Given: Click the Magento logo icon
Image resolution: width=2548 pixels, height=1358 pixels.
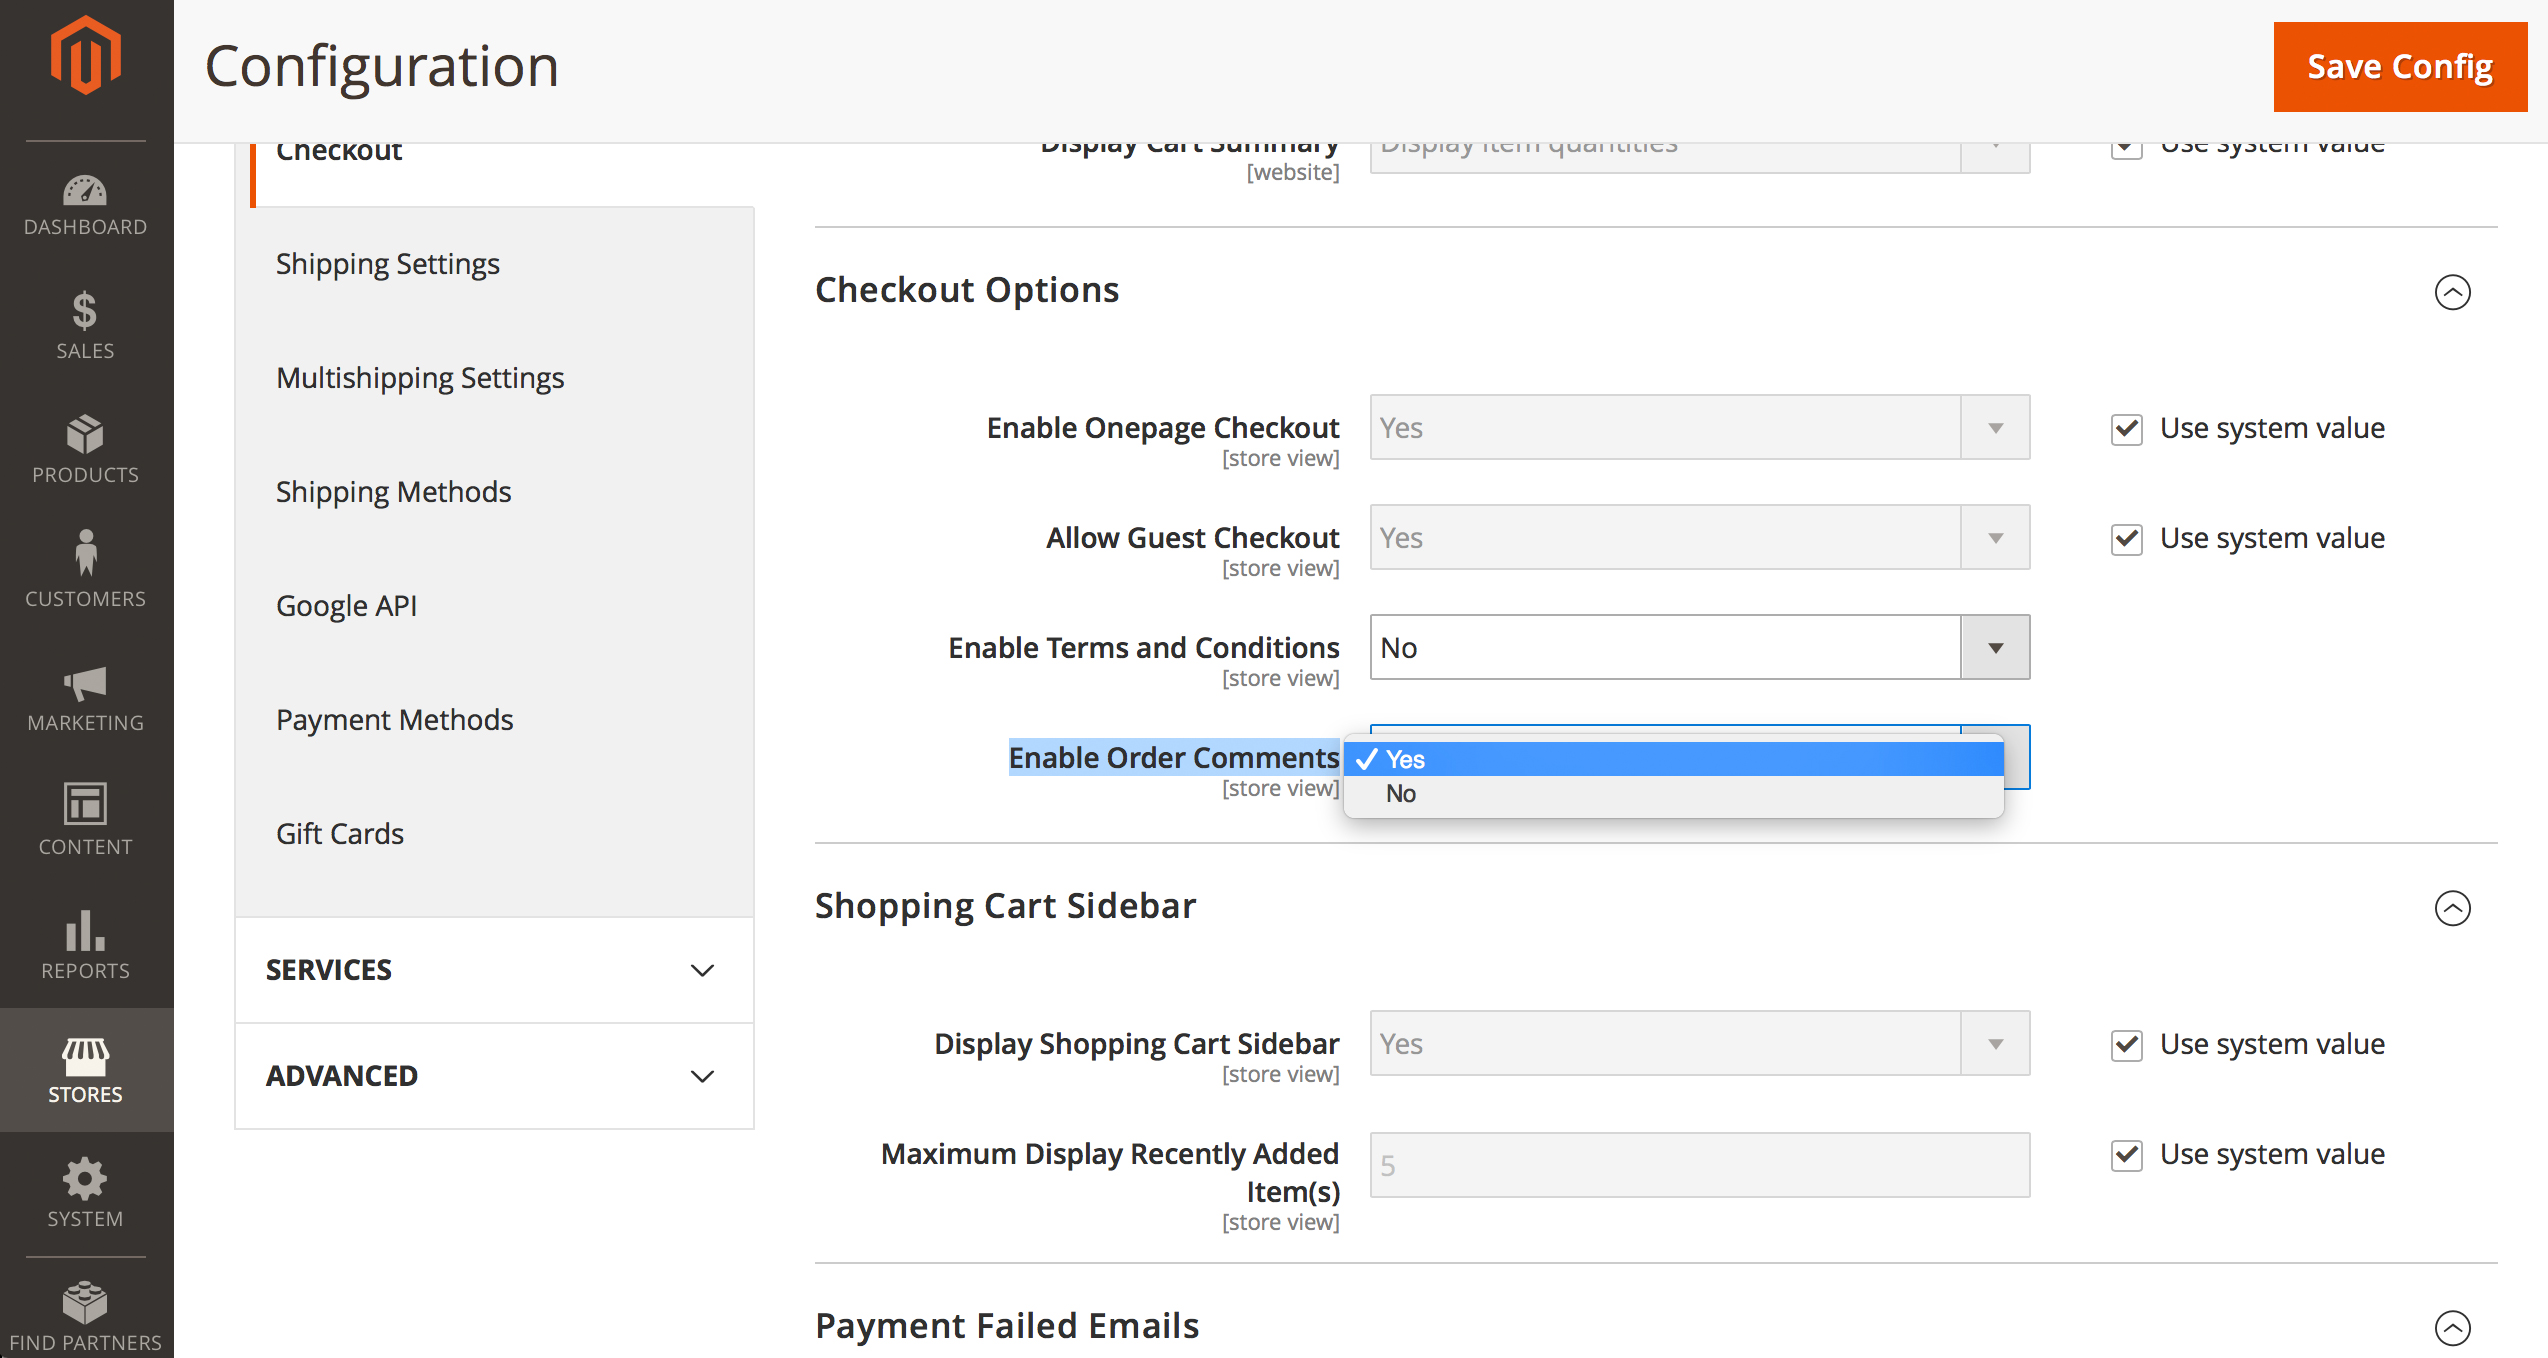Looking at the screenshot, I should coord(86,56).
